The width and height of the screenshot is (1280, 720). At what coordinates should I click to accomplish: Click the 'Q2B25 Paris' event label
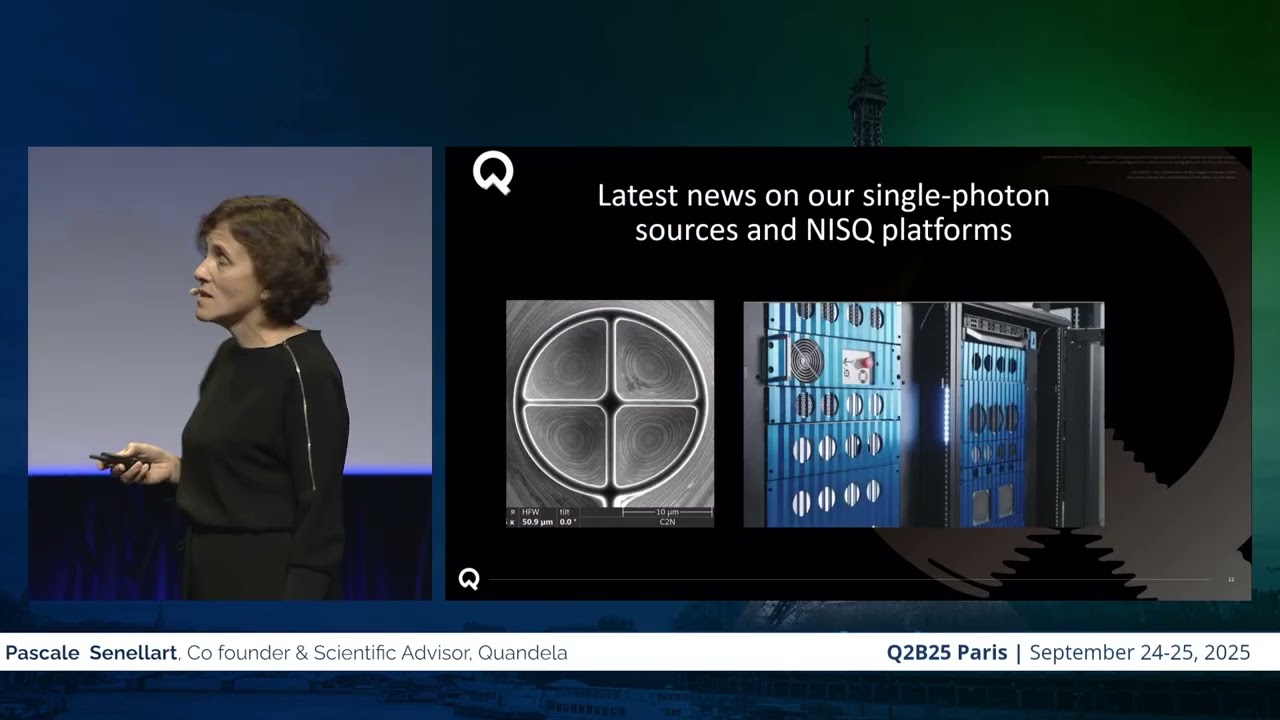click(x=947, y=653)
